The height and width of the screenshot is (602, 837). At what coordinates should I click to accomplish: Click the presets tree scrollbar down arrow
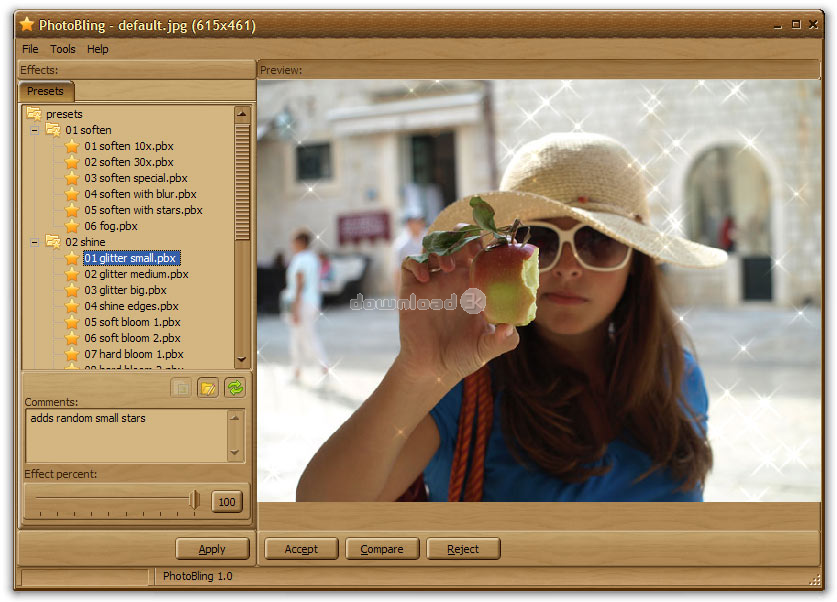[242, 359]
